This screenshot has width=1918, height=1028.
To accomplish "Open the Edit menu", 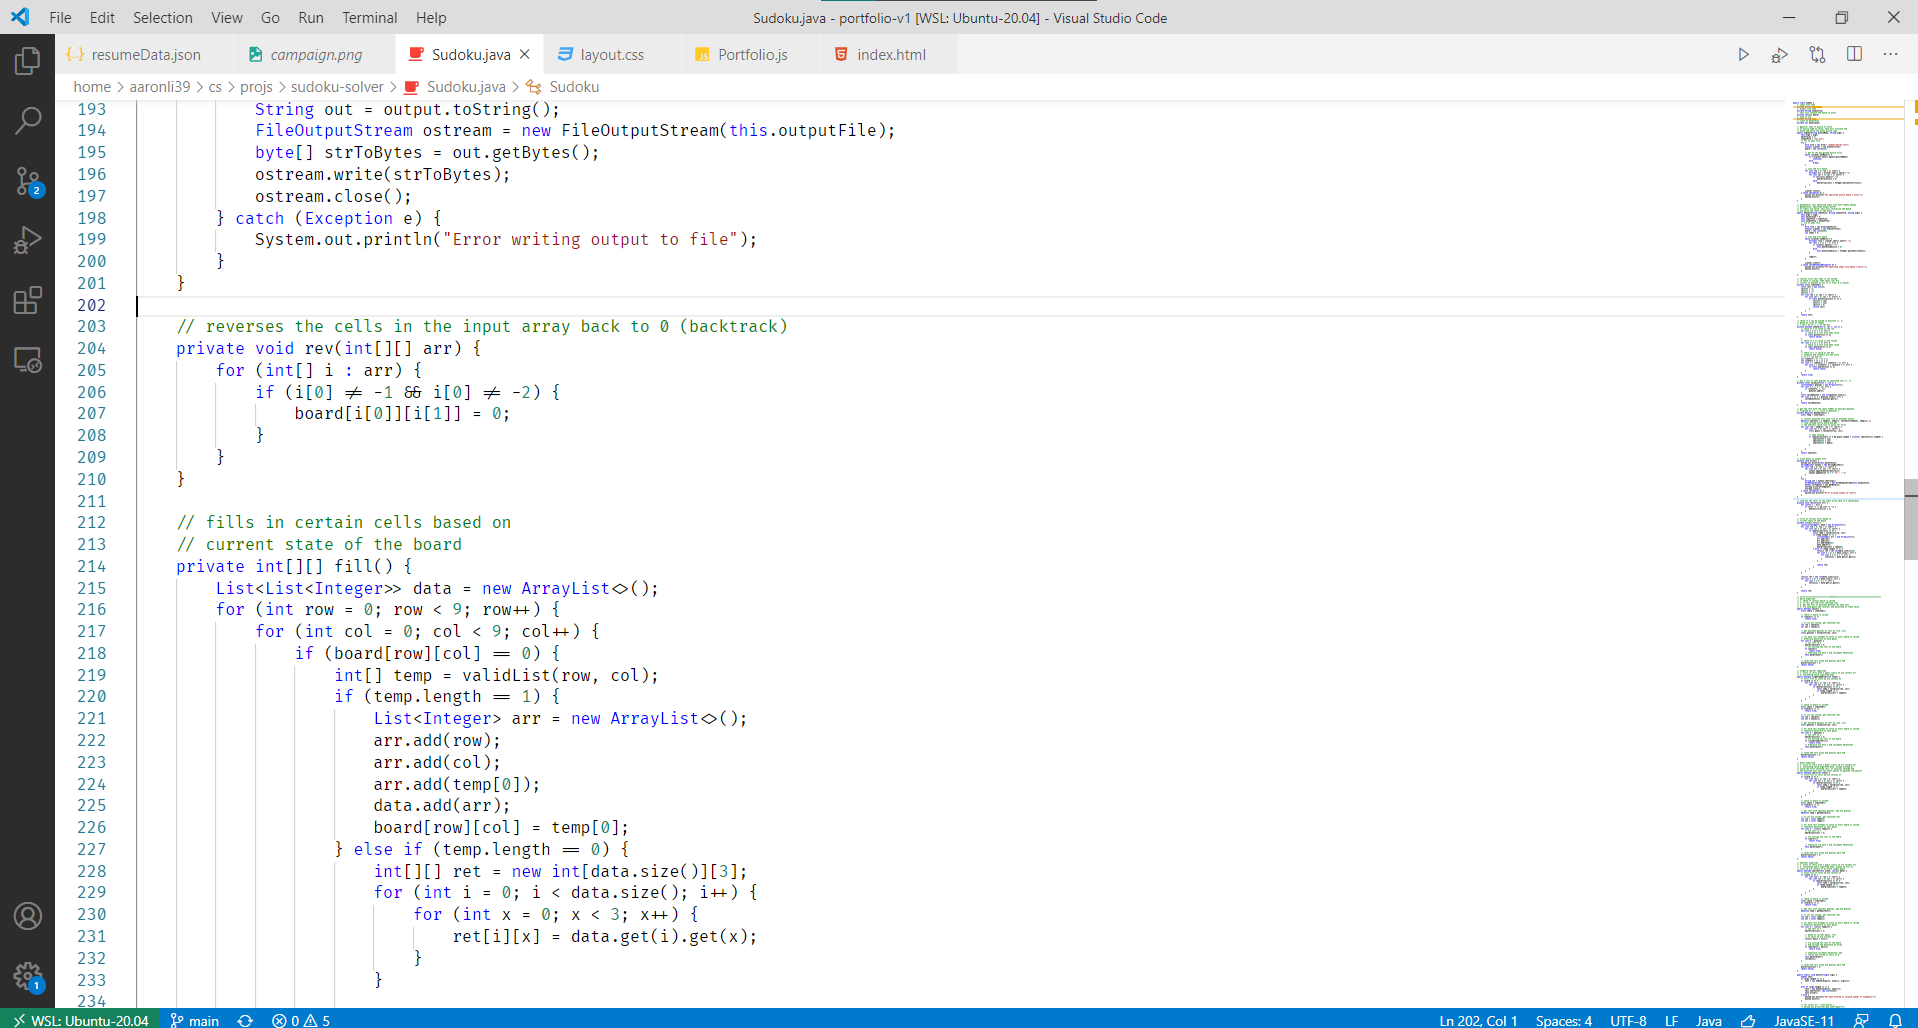I will coord(102,17).
